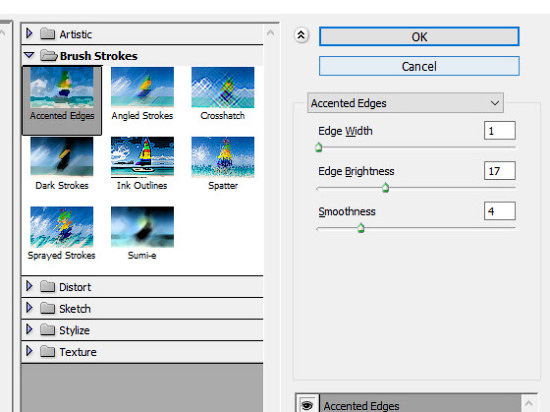Click the Edge Width slider handle
Viewport: 550px width, 412px height.
[x=318, y=147]
